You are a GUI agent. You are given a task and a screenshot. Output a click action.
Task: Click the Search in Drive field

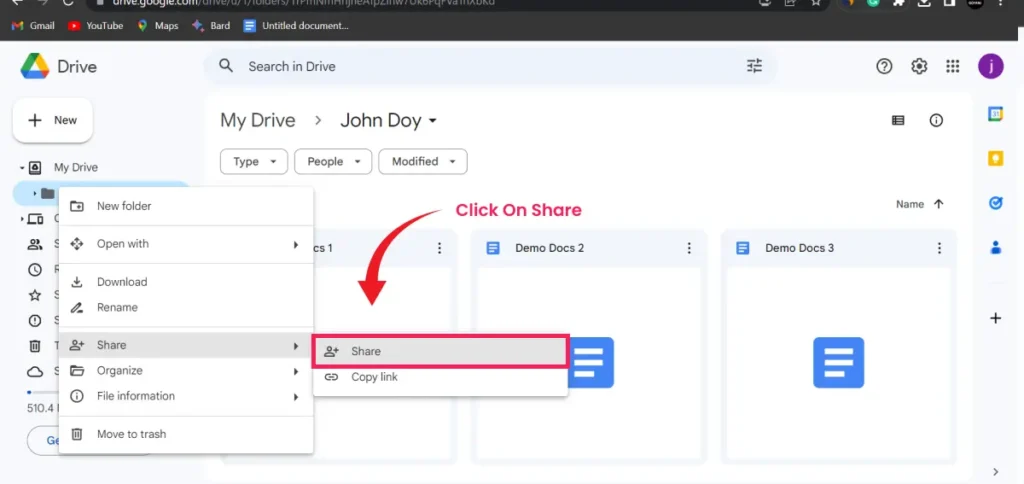point(480,66)
